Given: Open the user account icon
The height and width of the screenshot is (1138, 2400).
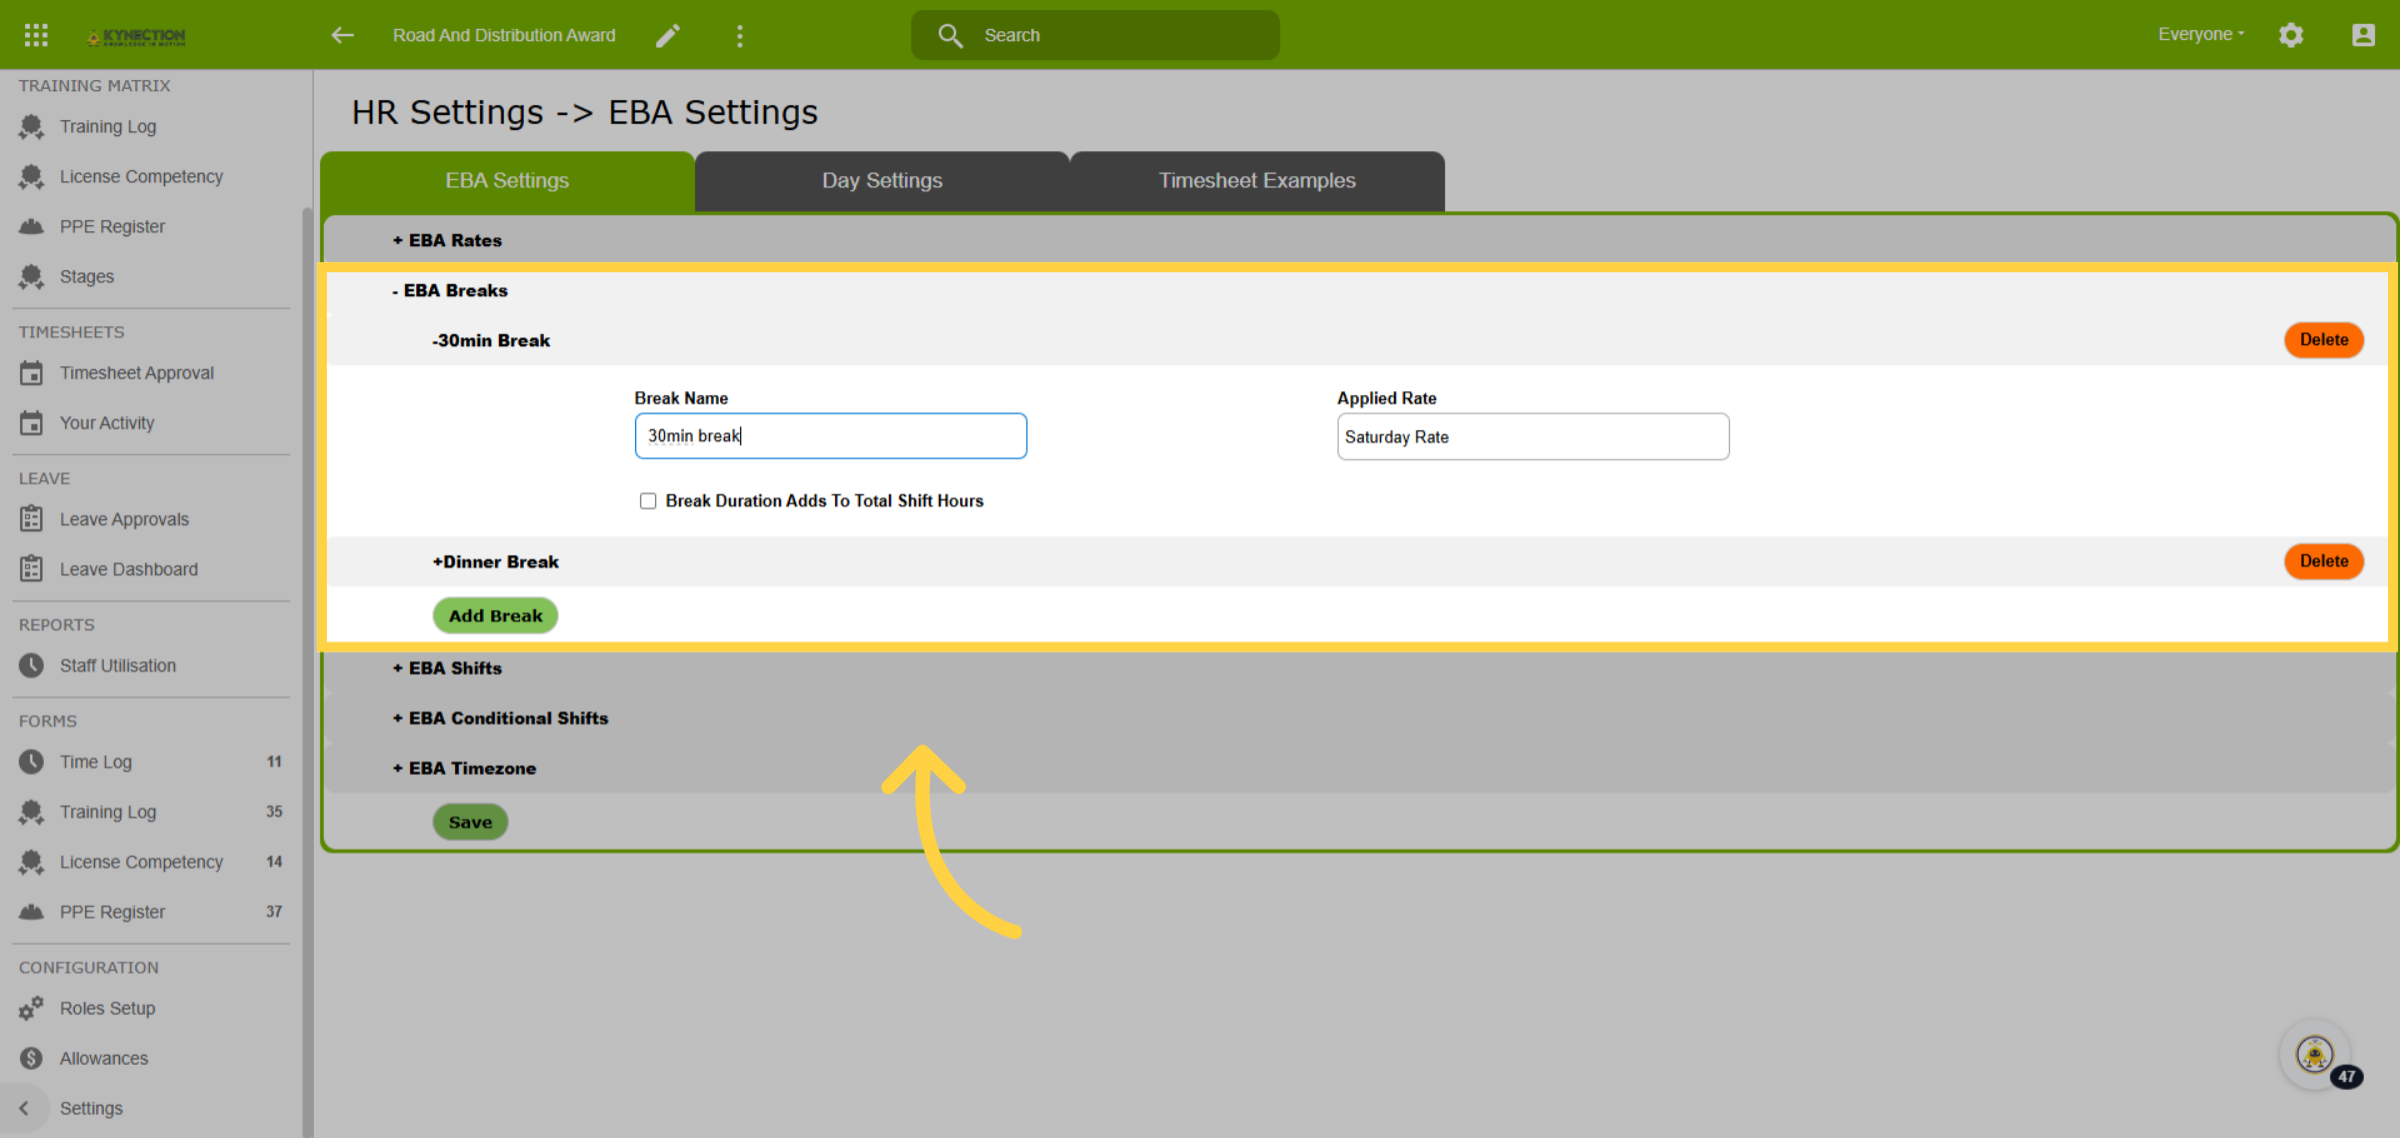Looking at the screenshot, I should point(2363,35).
